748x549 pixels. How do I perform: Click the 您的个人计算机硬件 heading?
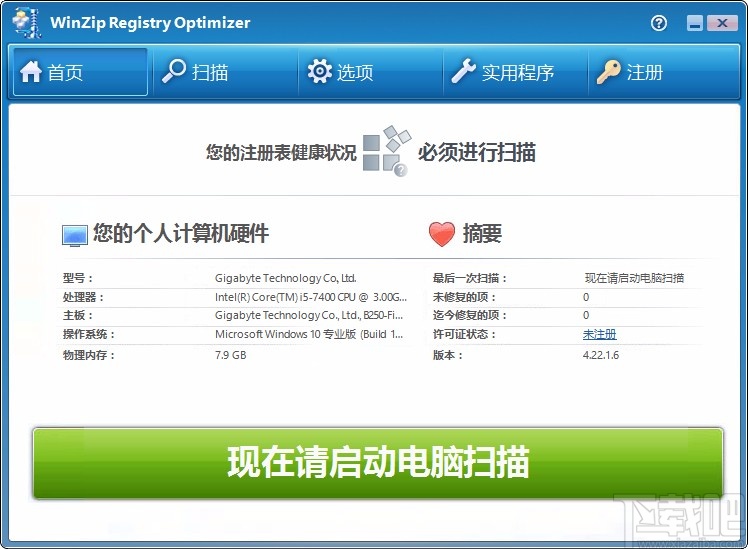pyautogui.click(x=181, y=233)
